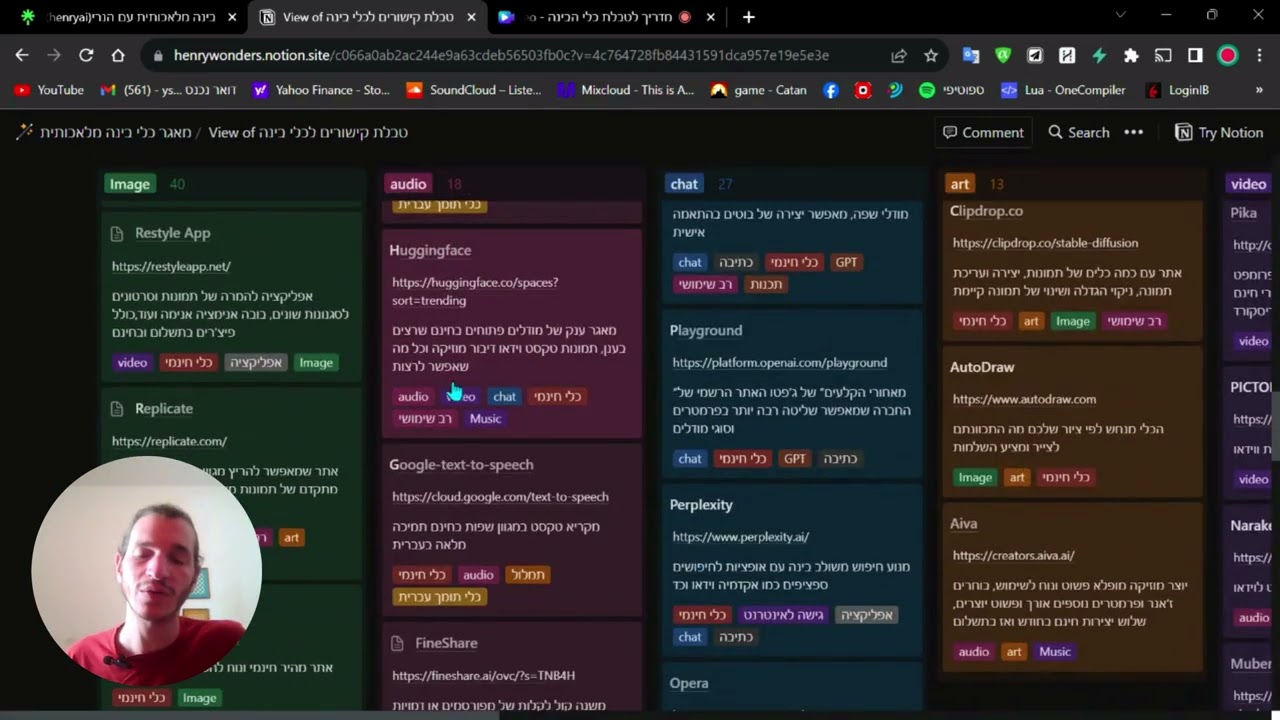Toggle the browser side panel
The width and height of the screenshot is (1280, 720).
pos(1195,55)
